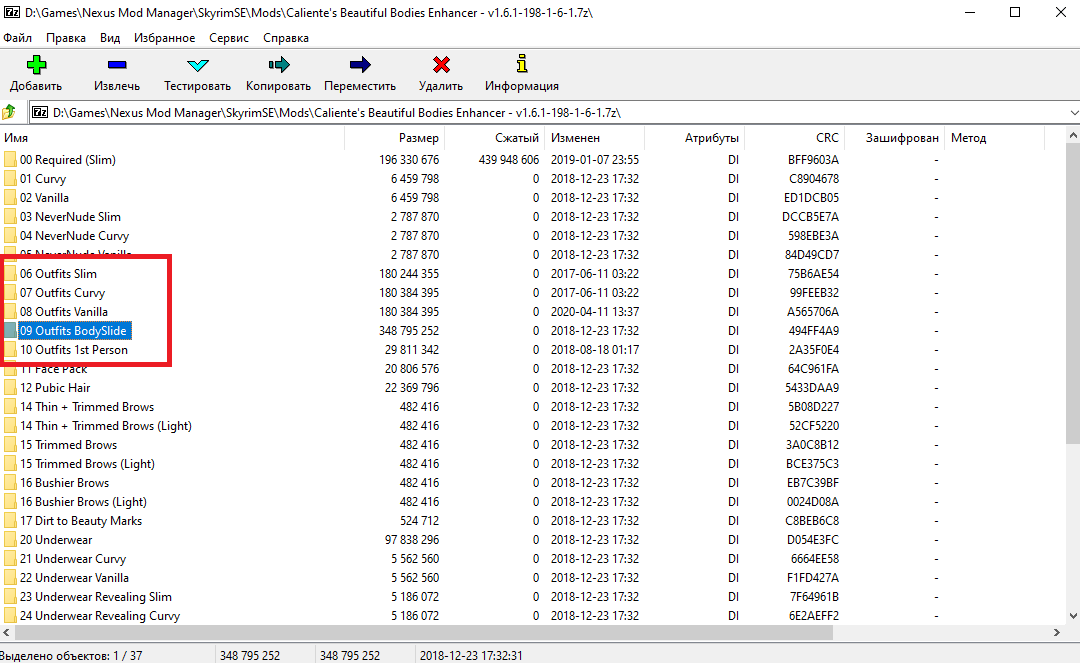This screenshot has height=663, width=1080.
Task: Open the Информация toolbar icon
Action: pyautogui.click(x=521, y=66)
